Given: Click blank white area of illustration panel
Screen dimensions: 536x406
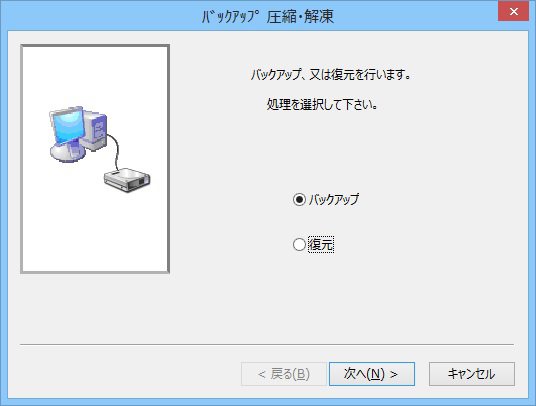Looking at the screenshot, I should (96, 232).
